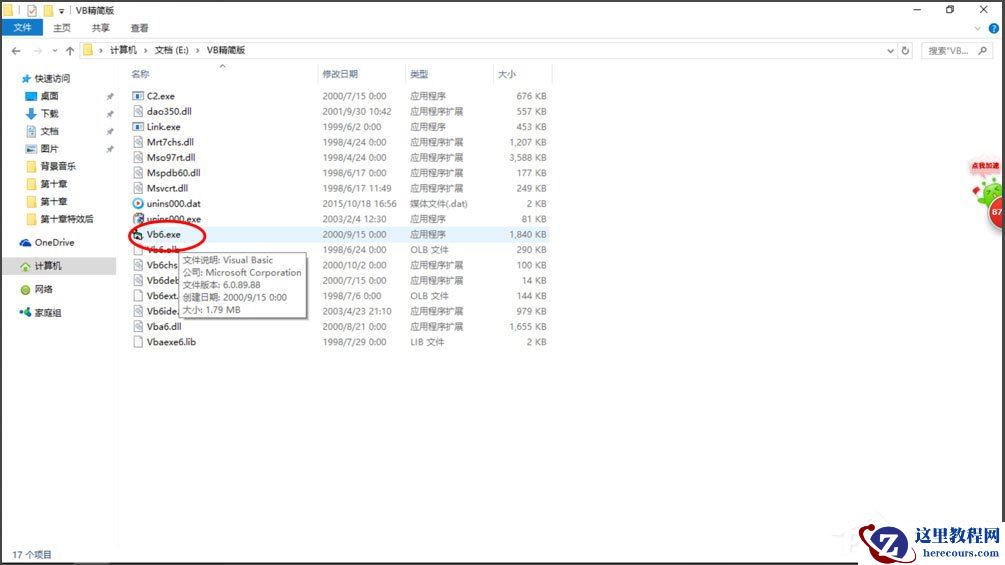This screenshot has width=1005, height=565.
Task: Click 计算机 in the address breadcrumb
Action: pyautogui.click(x=123, y=50)
